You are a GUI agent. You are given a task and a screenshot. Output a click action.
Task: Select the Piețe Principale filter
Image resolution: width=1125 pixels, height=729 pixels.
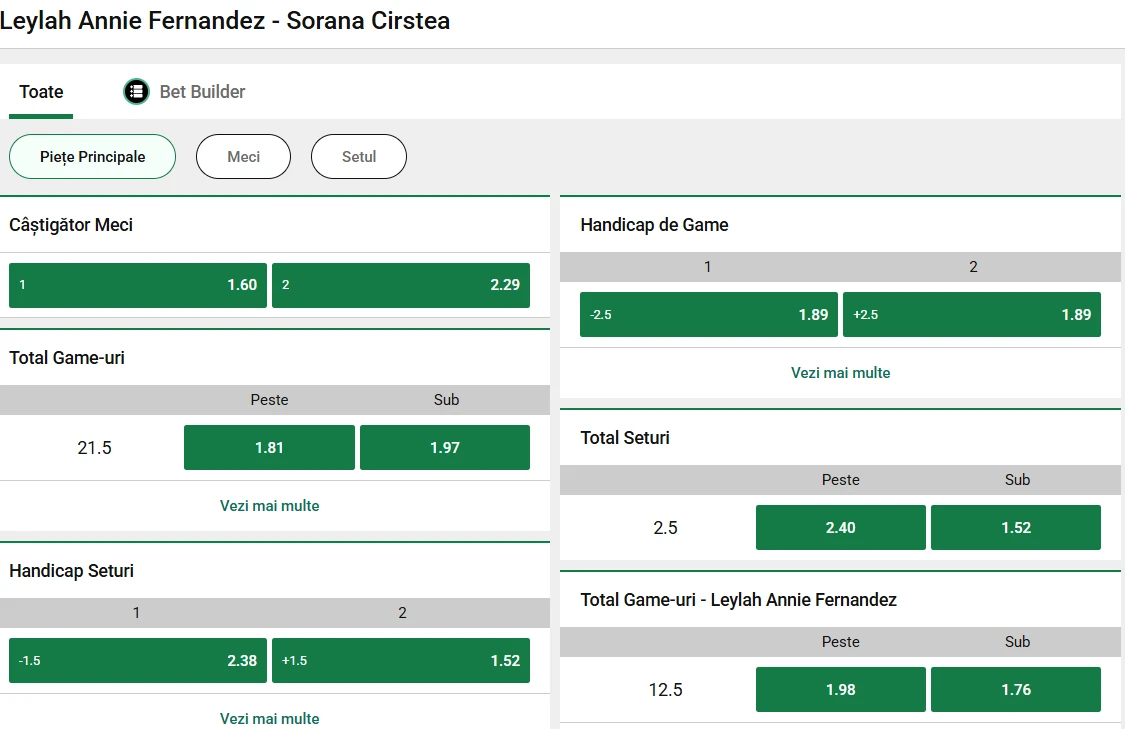click(92, 157)
